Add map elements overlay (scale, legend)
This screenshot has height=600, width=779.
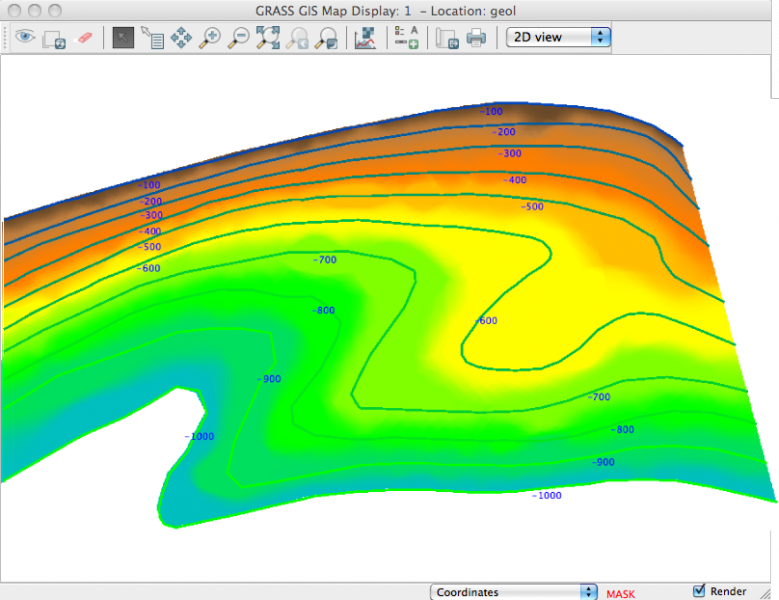point(406,38)
